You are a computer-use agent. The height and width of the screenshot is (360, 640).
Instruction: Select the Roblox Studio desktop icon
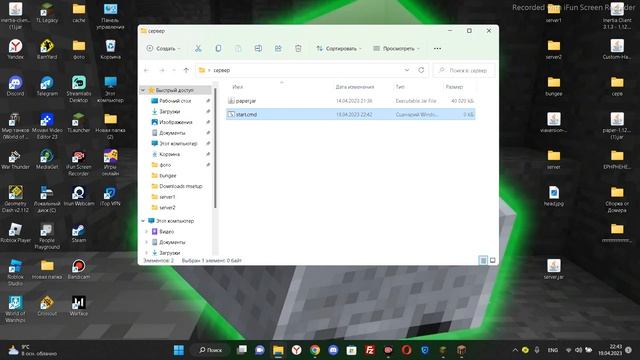(x=16, y=272)
